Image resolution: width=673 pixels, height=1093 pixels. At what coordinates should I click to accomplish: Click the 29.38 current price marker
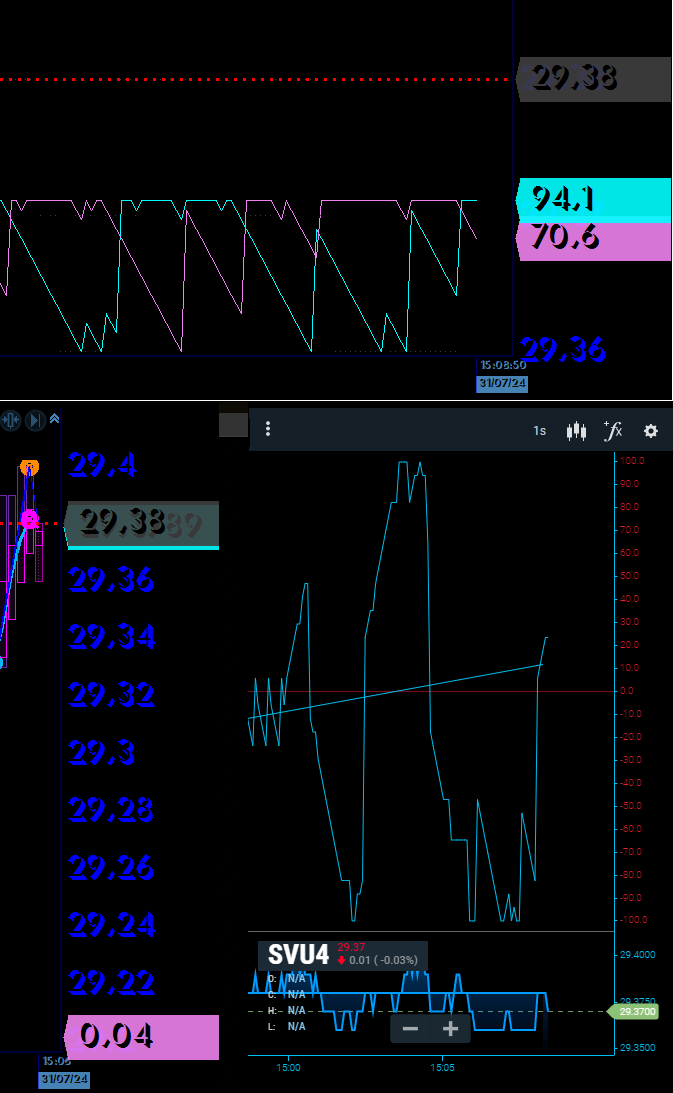[x=140, y=523]
